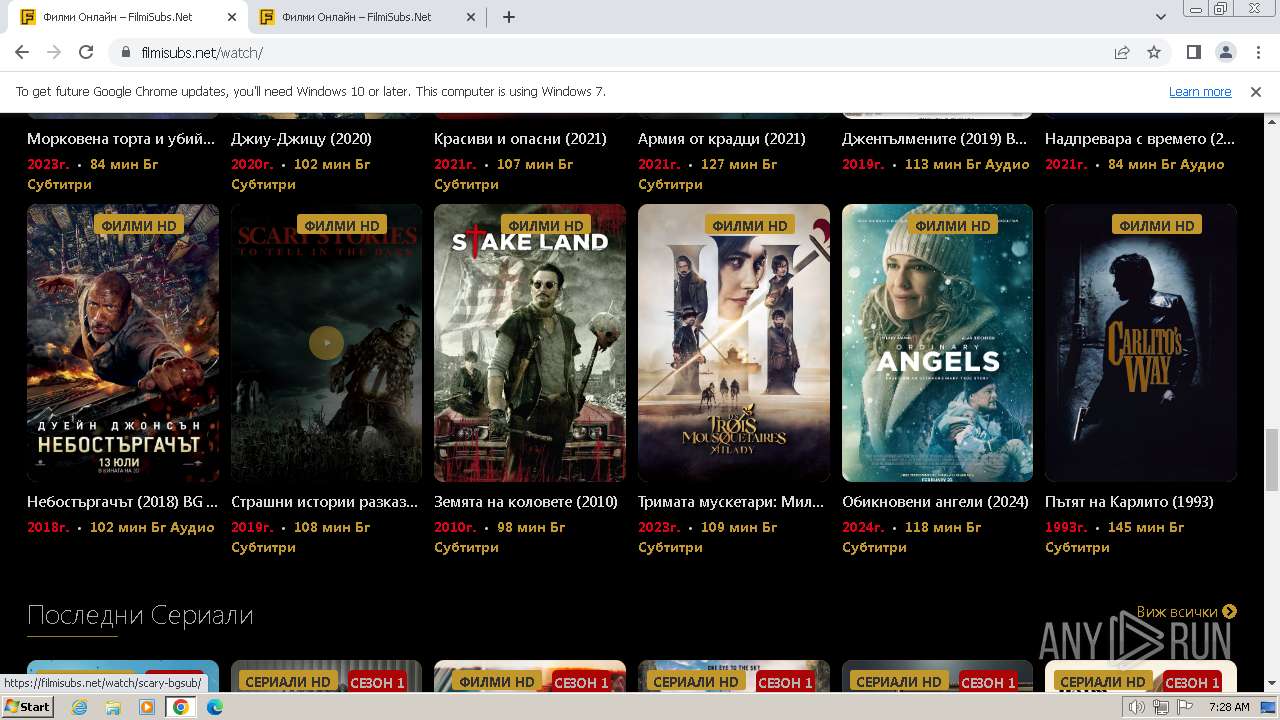Open the Chrome three-dot menu

coord(1257,52)
